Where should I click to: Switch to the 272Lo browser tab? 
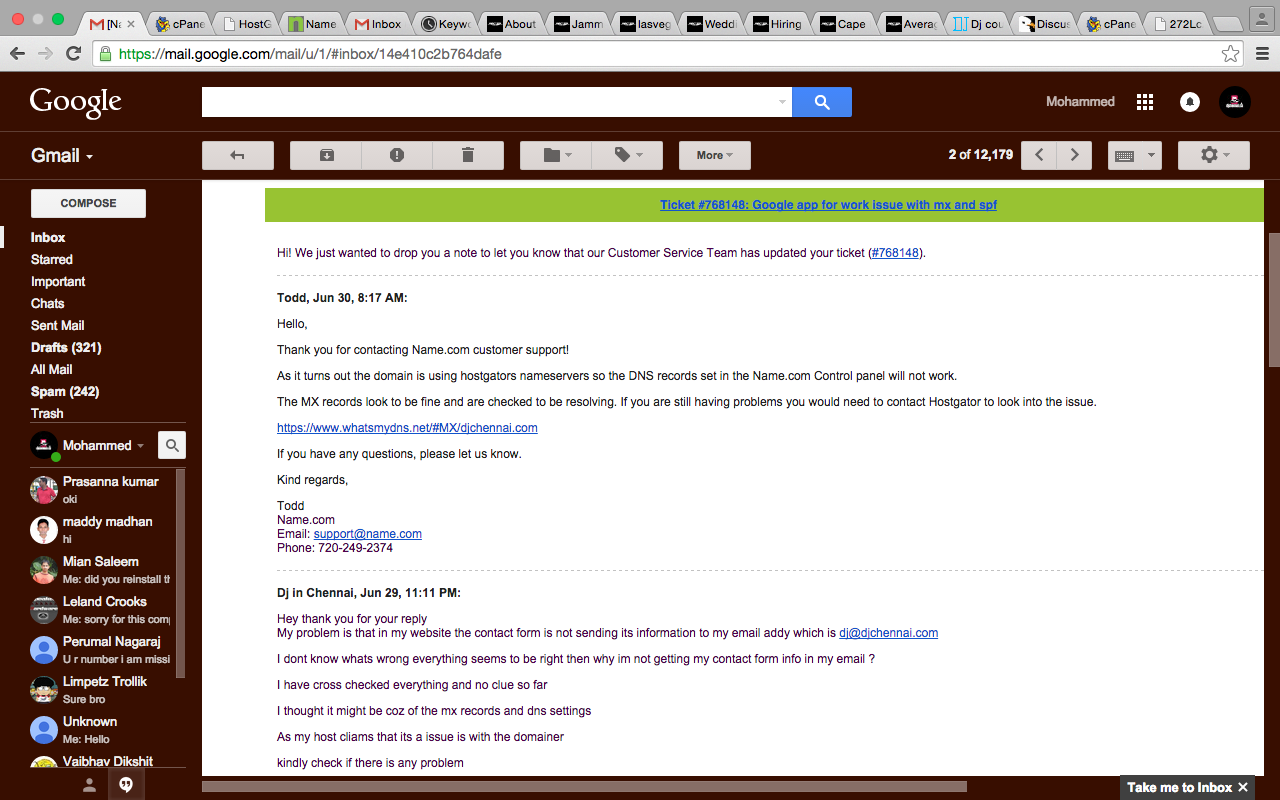1176,24
